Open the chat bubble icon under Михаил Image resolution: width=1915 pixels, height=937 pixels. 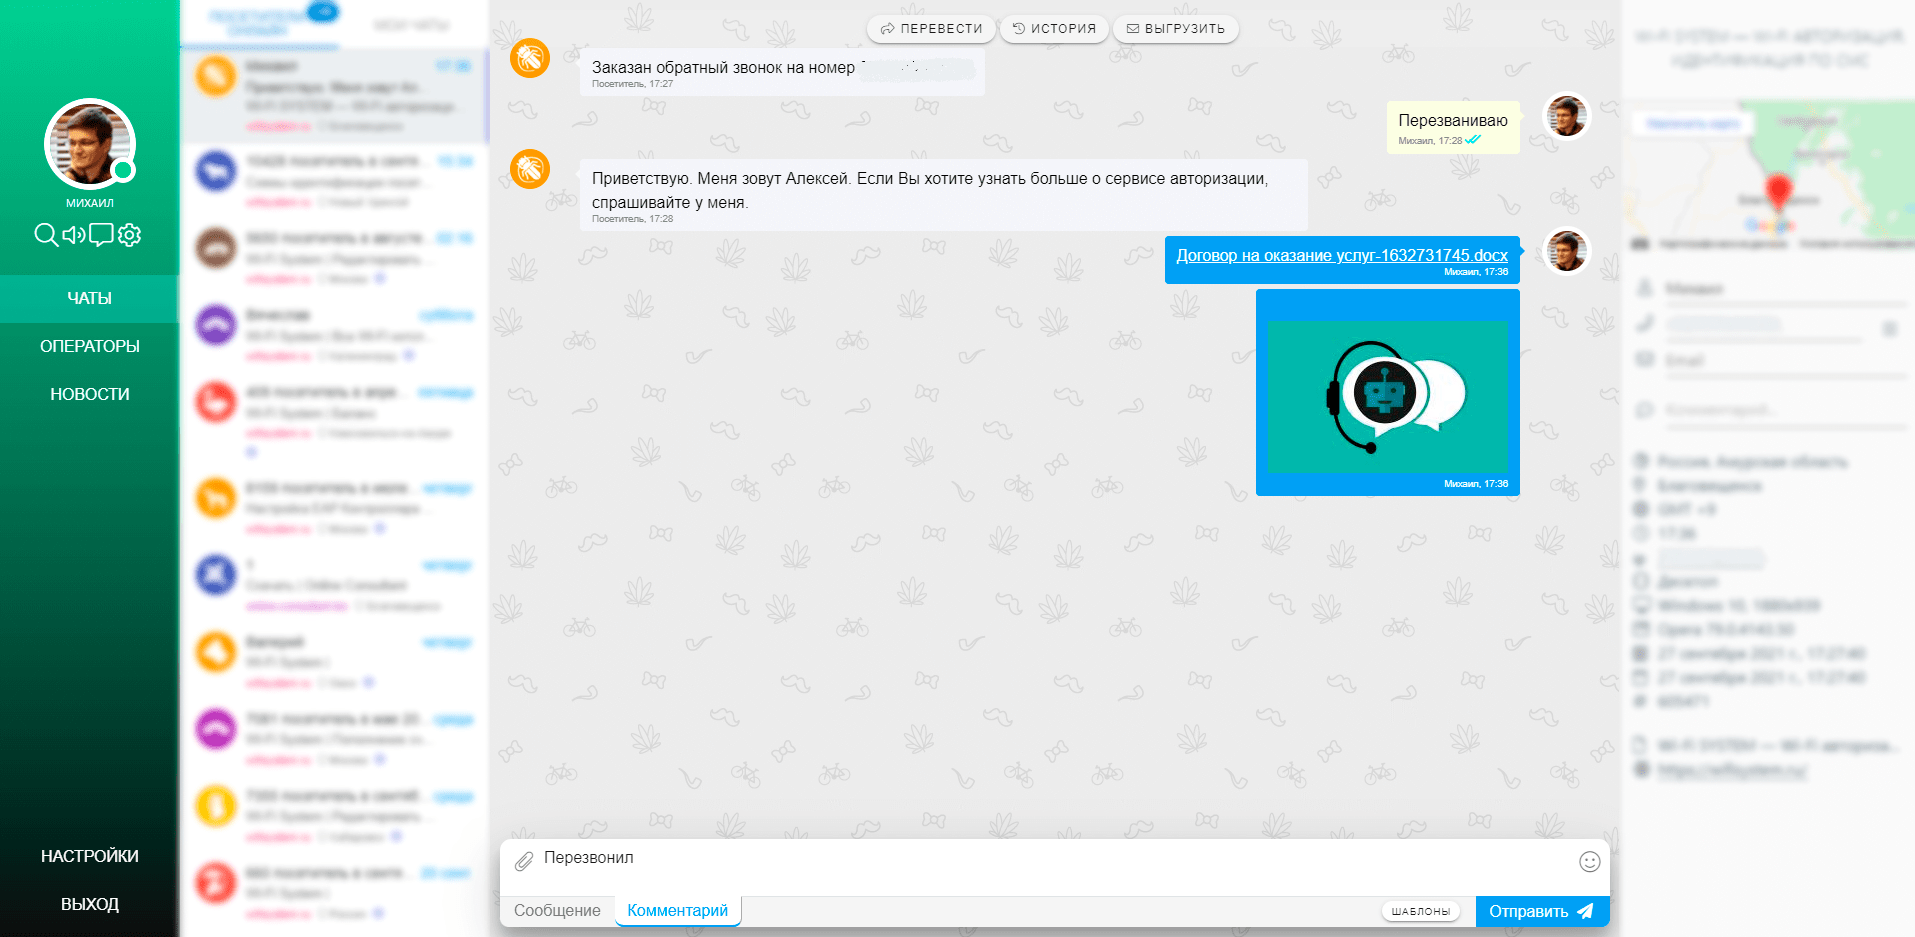point(101,235)
